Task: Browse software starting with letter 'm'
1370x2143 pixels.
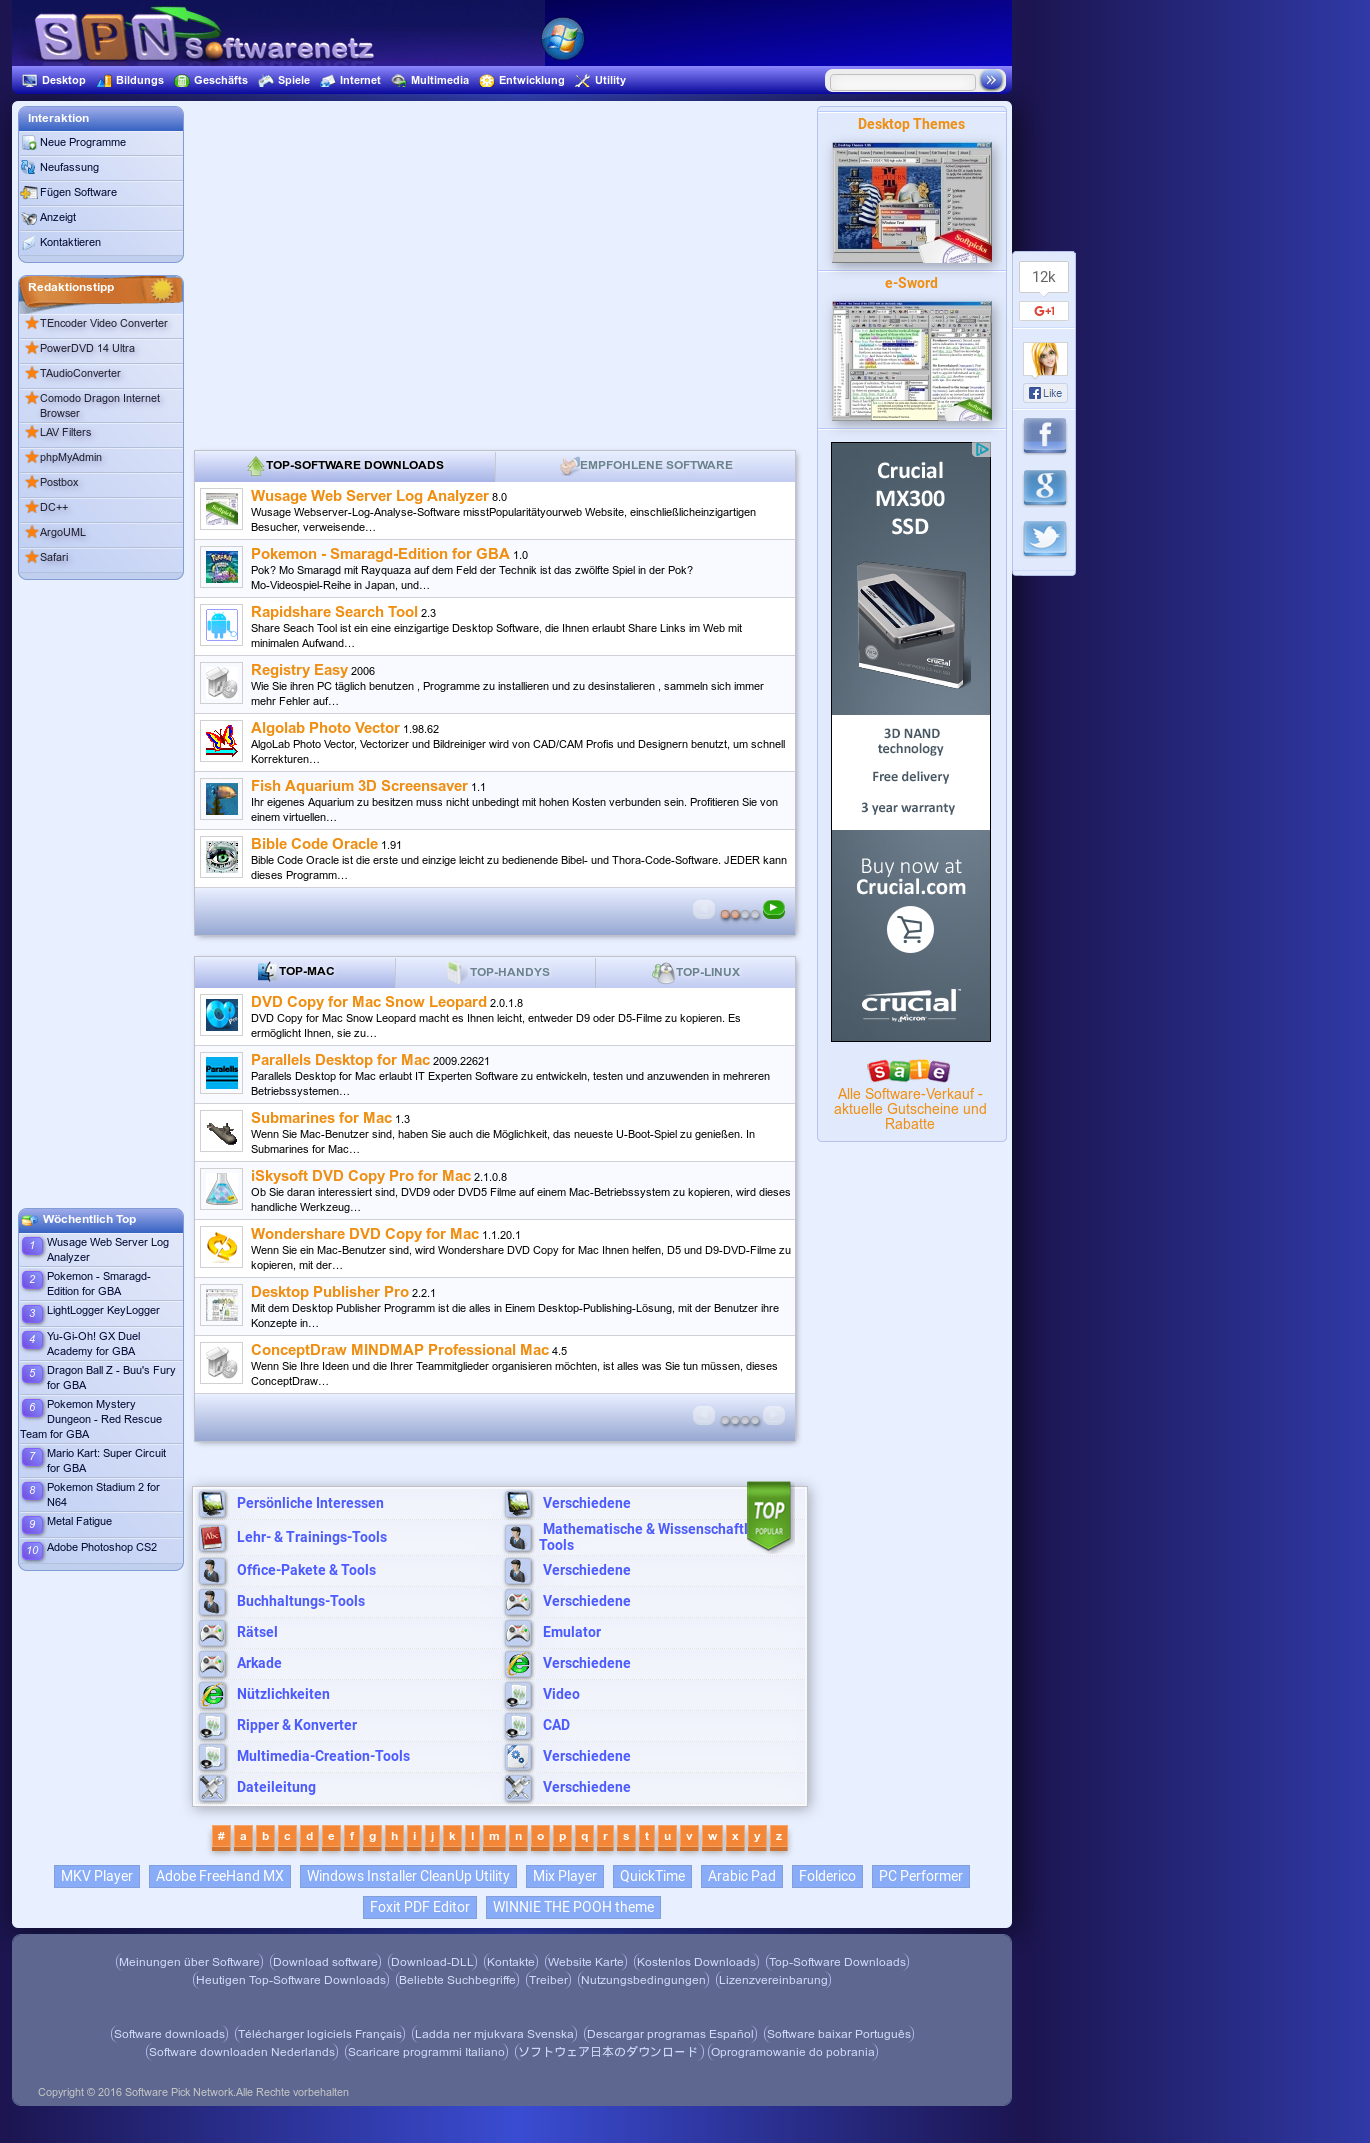Action: 494,1837
